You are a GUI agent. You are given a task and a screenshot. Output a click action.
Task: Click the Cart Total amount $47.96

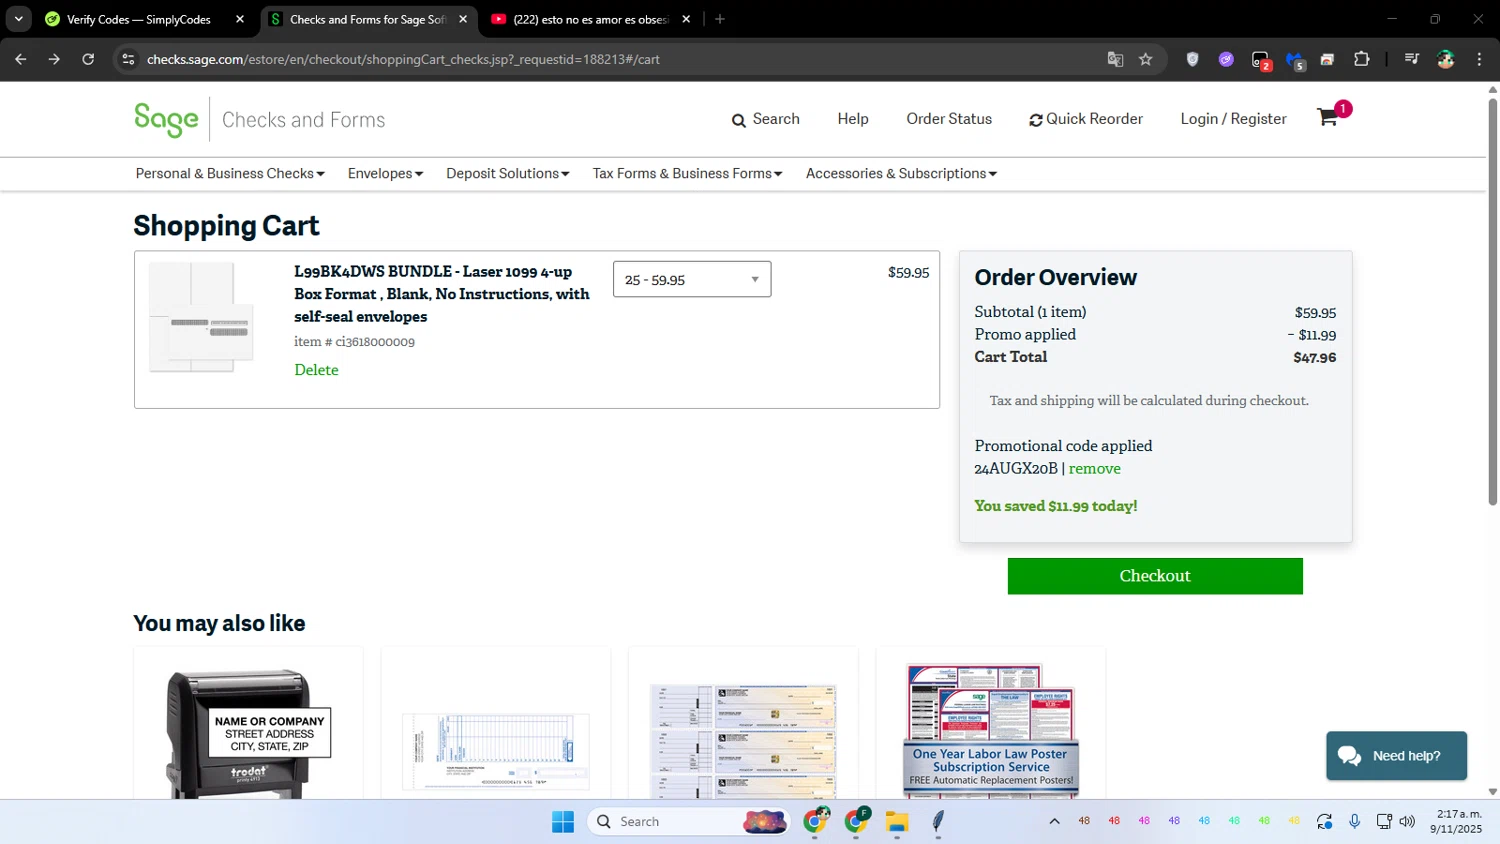point(1314,357)
